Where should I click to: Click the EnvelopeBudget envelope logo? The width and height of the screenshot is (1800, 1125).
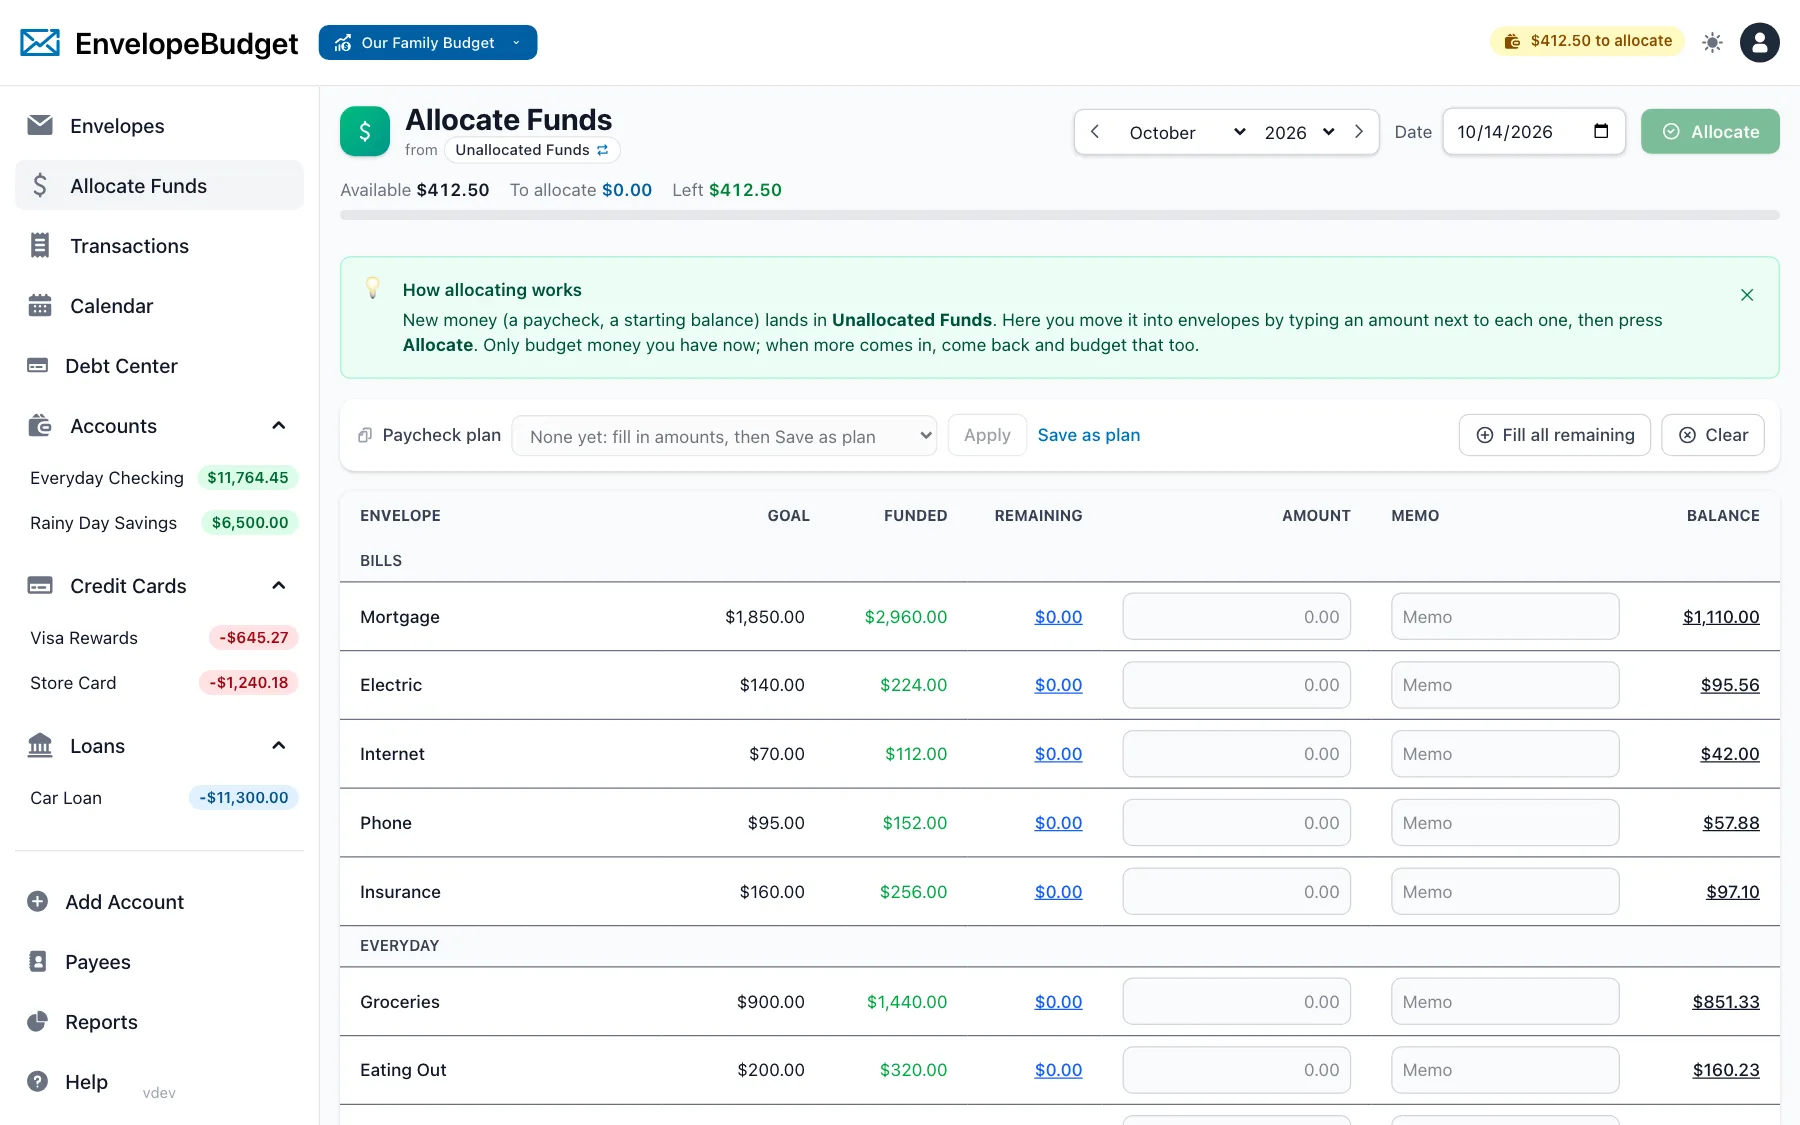point(40,43)
